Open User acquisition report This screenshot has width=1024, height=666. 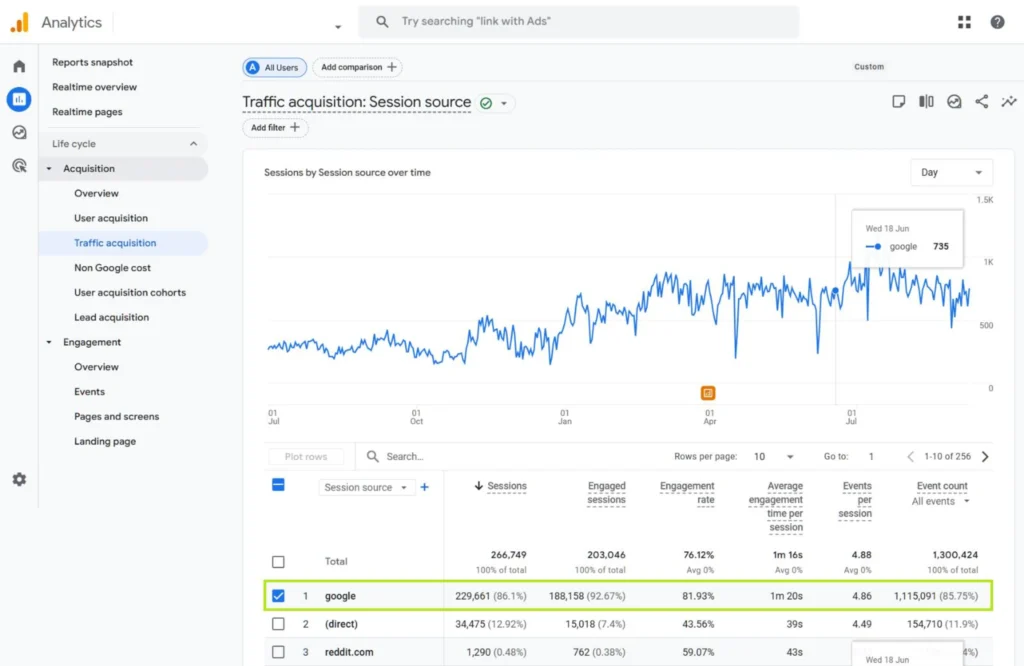[x=110, y=218]
